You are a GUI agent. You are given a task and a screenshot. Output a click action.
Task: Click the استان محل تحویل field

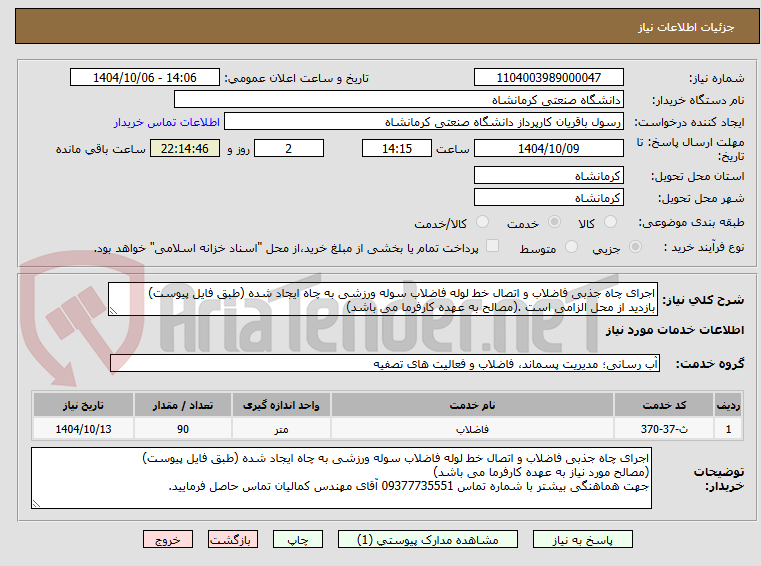tap(548, 175)
